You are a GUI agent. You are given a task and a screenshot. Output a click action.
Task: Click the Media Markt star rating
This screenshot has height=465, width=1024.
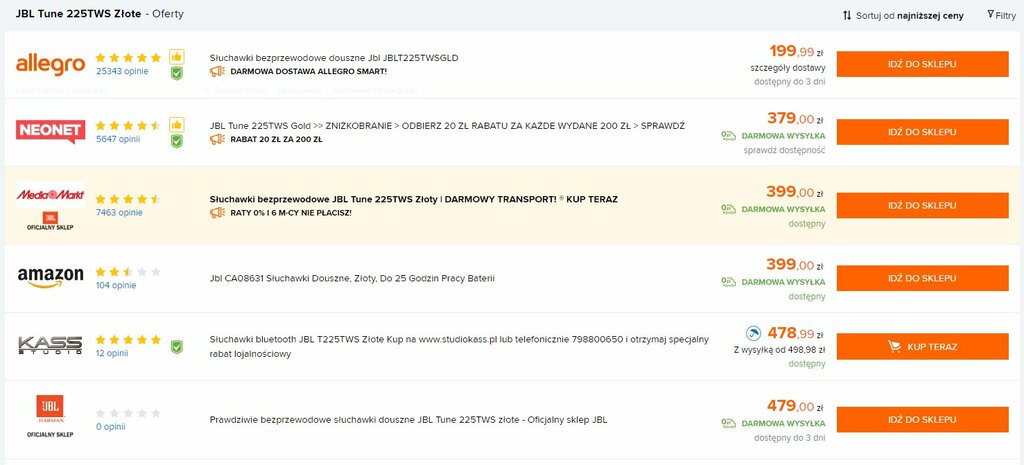(x=128, y=199)
